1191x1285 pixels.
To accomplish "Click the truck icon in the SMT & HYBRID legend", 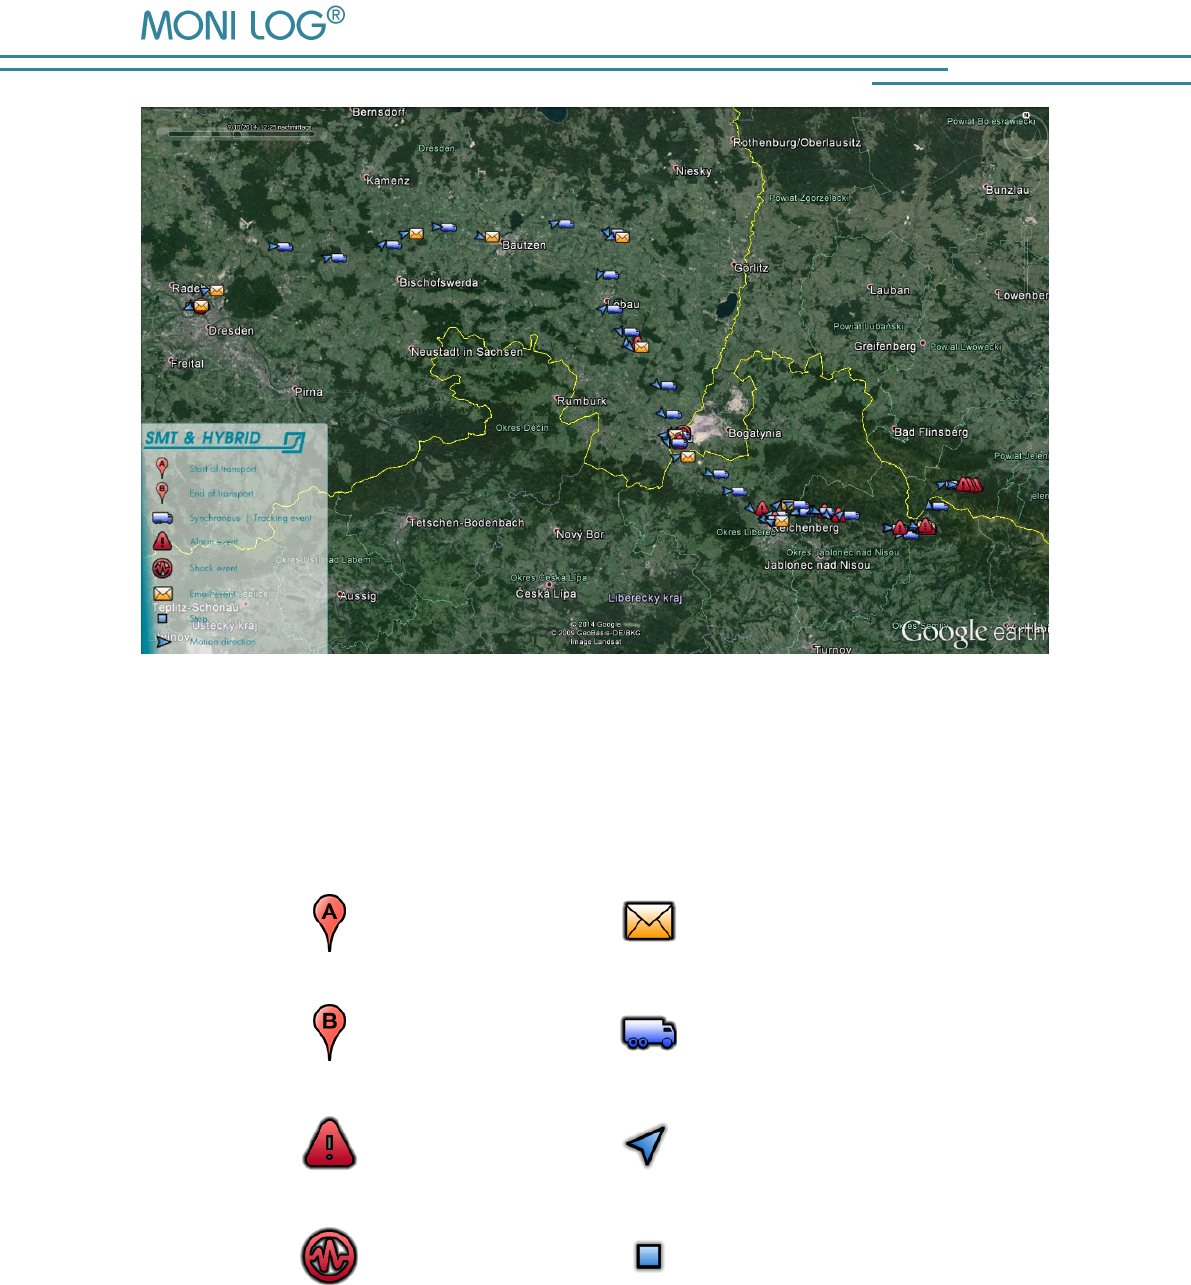I will 162,518.
